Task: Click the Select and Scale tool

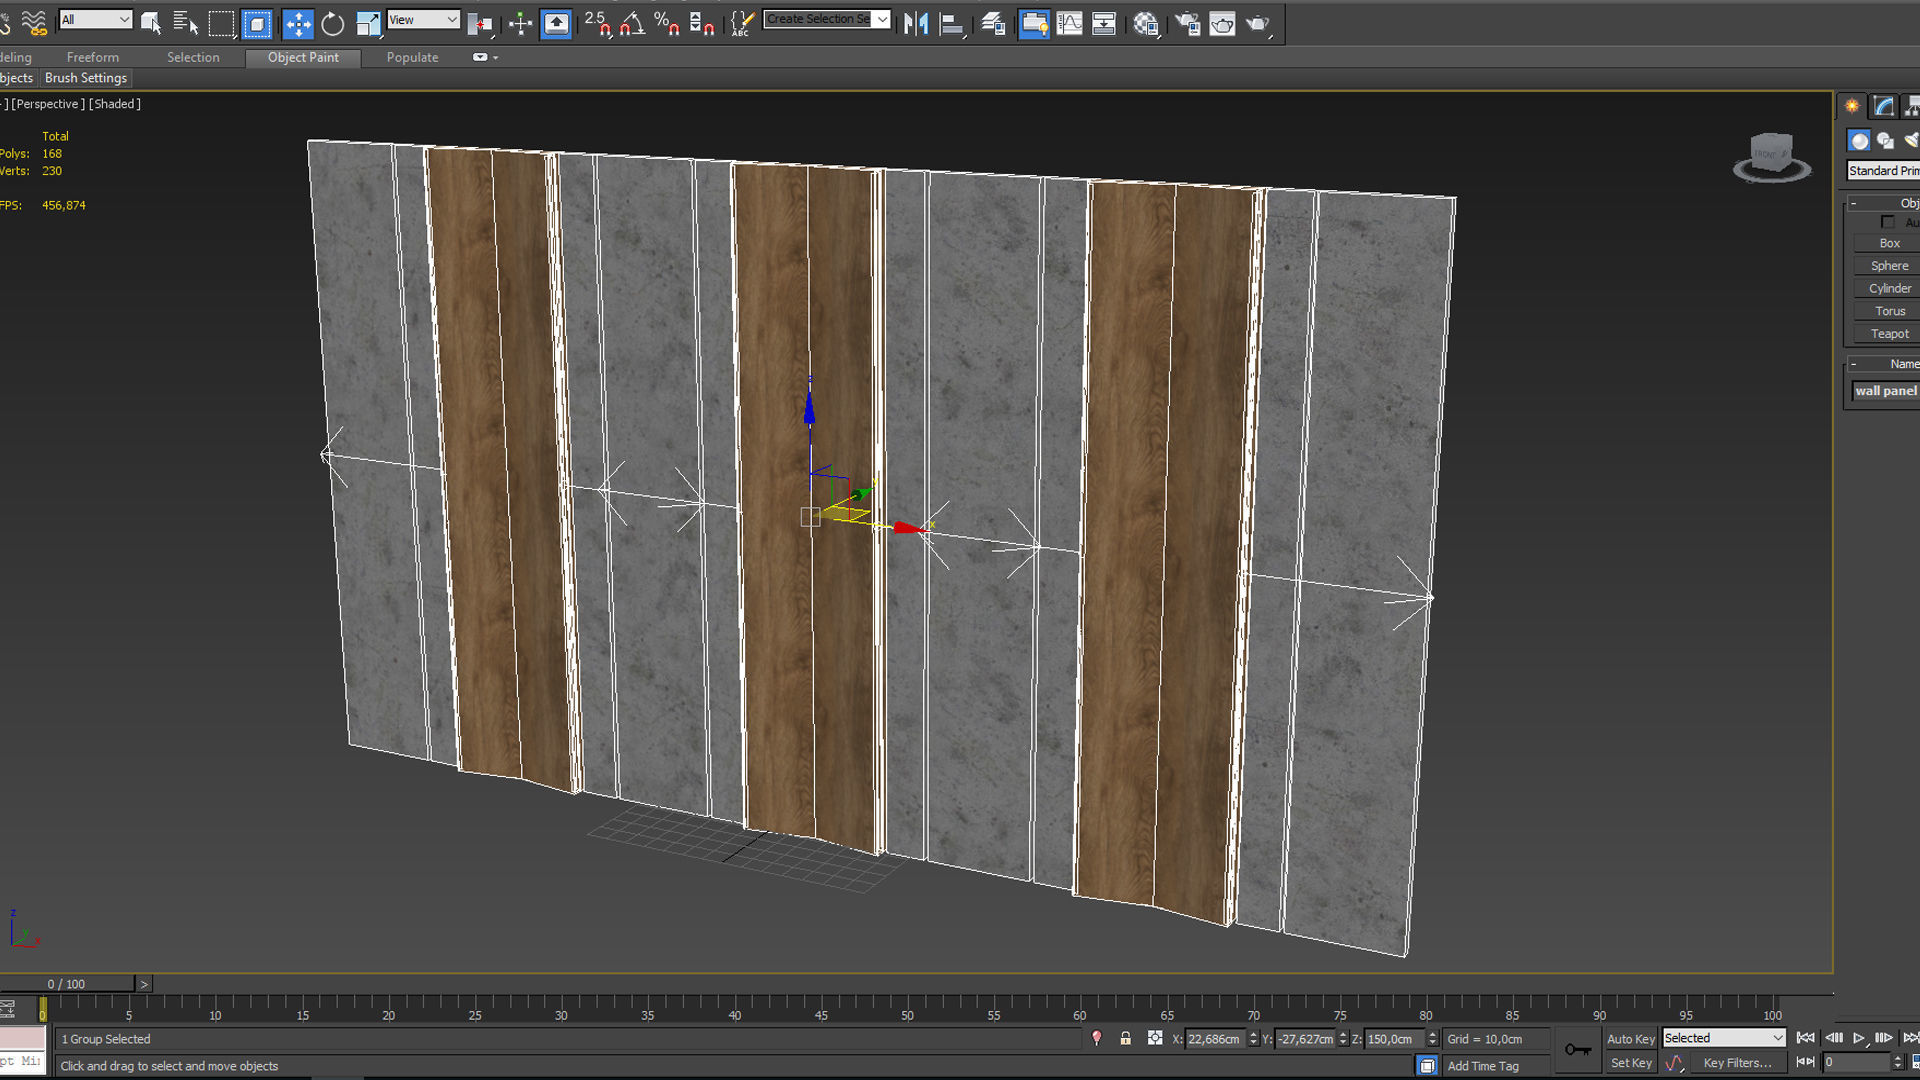Action: click(x=368, y=23)
